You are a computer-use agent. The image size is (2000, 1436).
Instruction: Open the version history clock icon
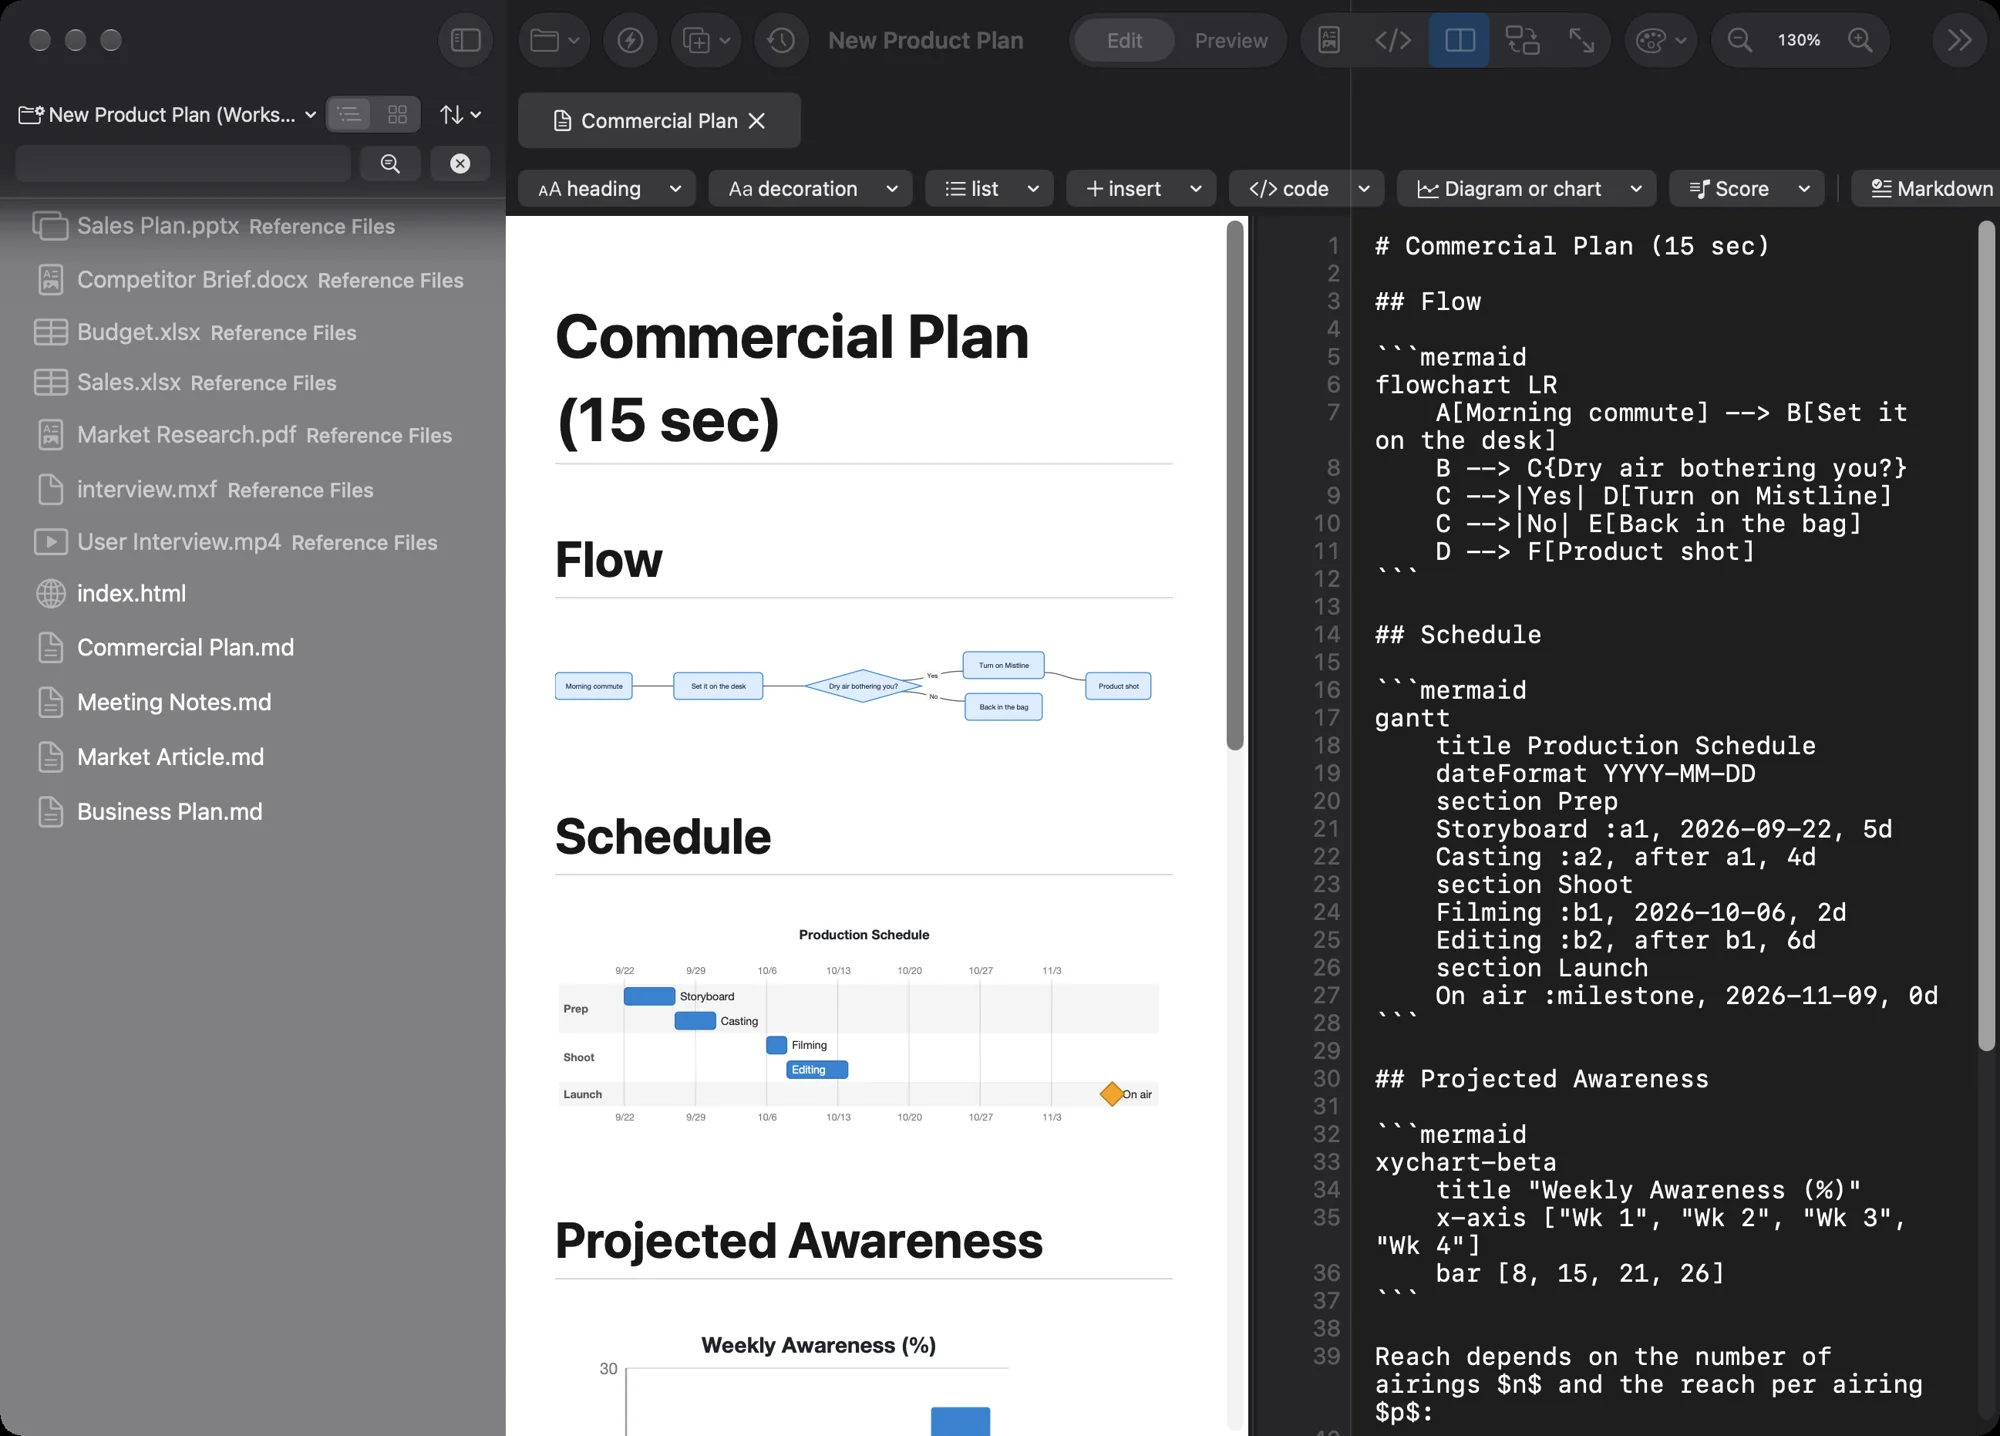781,40
